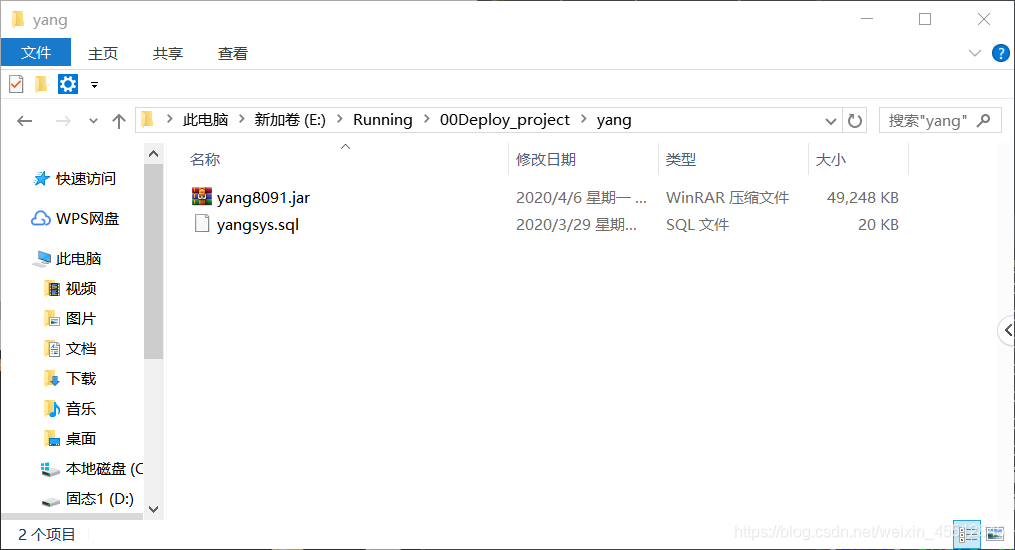Switch to details view in status bar
The image size is (1015, 550).
[x=966, y=534]
